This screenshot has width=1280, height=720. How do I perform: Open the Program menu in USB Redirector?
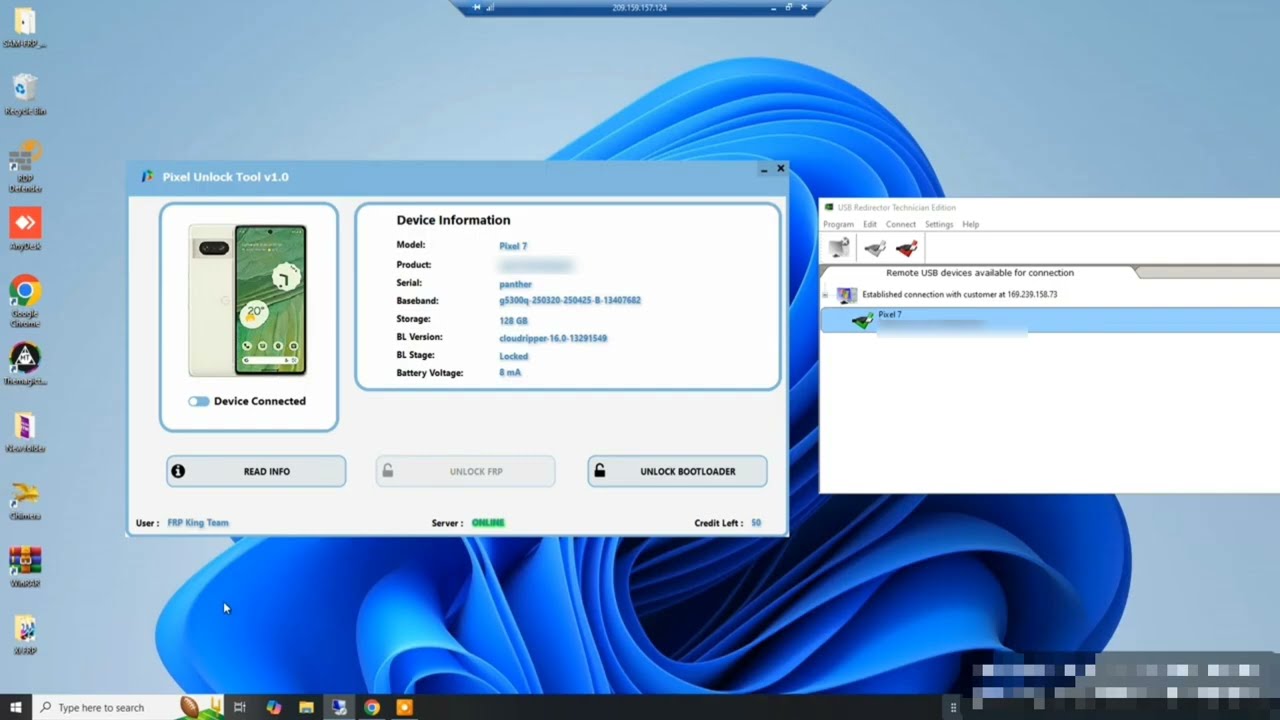click(838, 224)
